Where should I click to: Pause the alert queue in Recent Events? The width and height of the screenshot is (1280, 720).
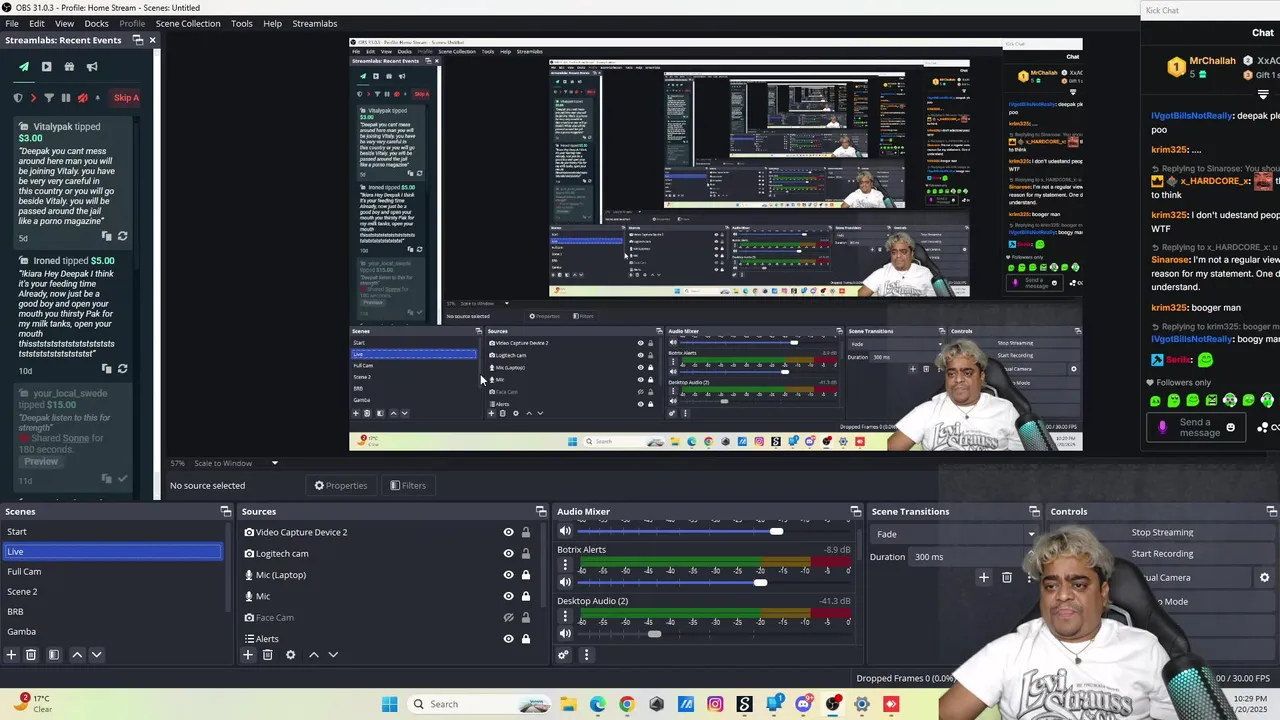coord(66,98)
